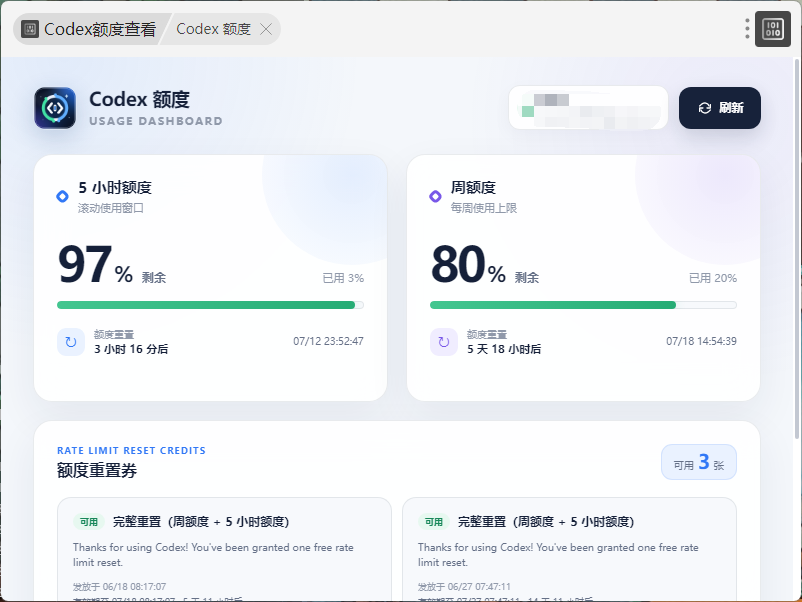Click the blue diamond icon of 5 小时额度

(x=62, y=196)
